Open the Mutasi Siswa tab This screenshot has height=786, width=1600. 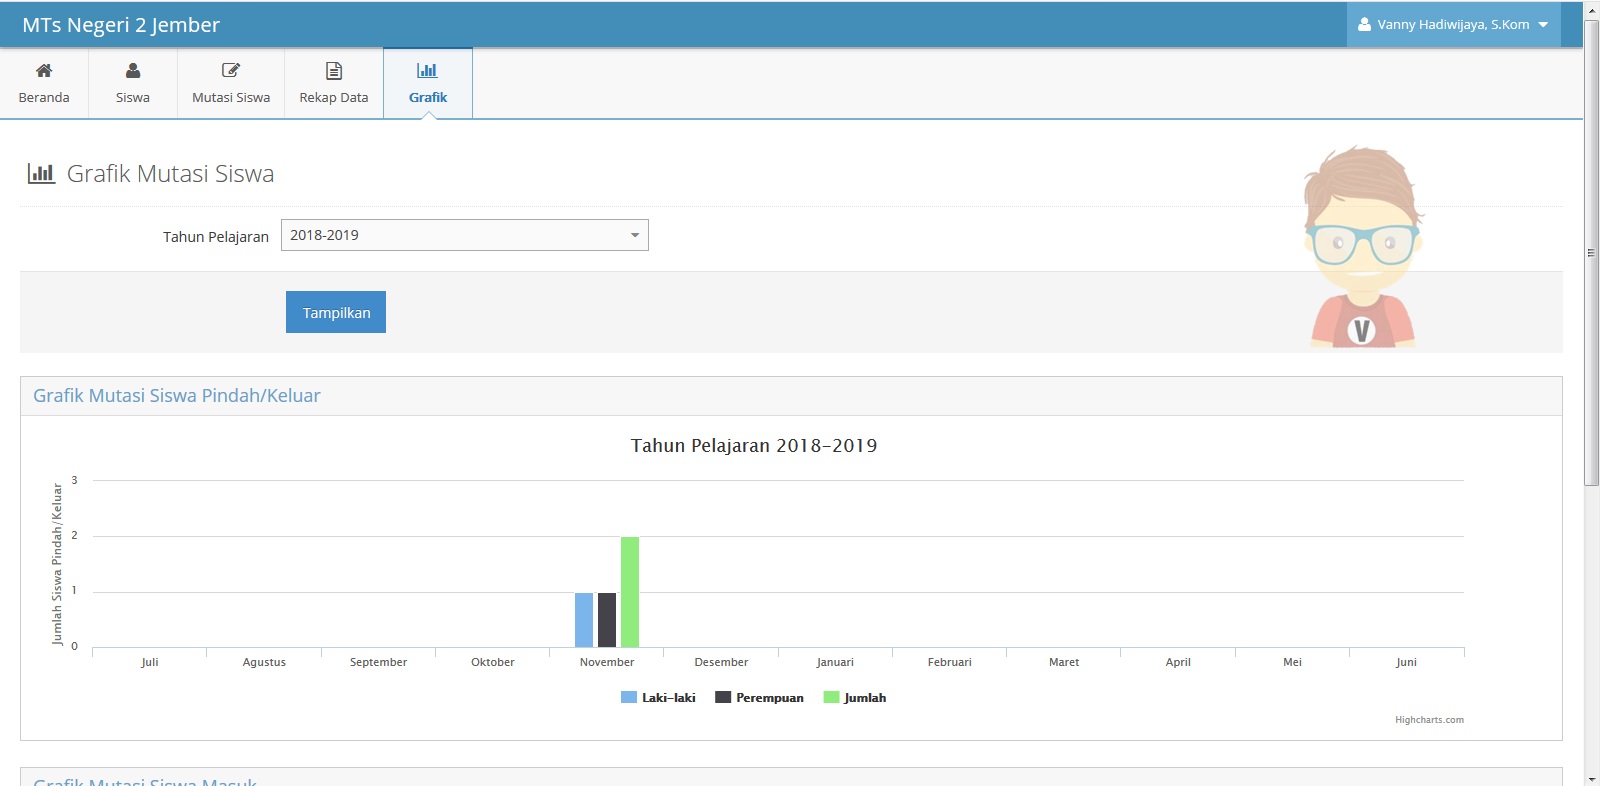click(x=231, y=83)
